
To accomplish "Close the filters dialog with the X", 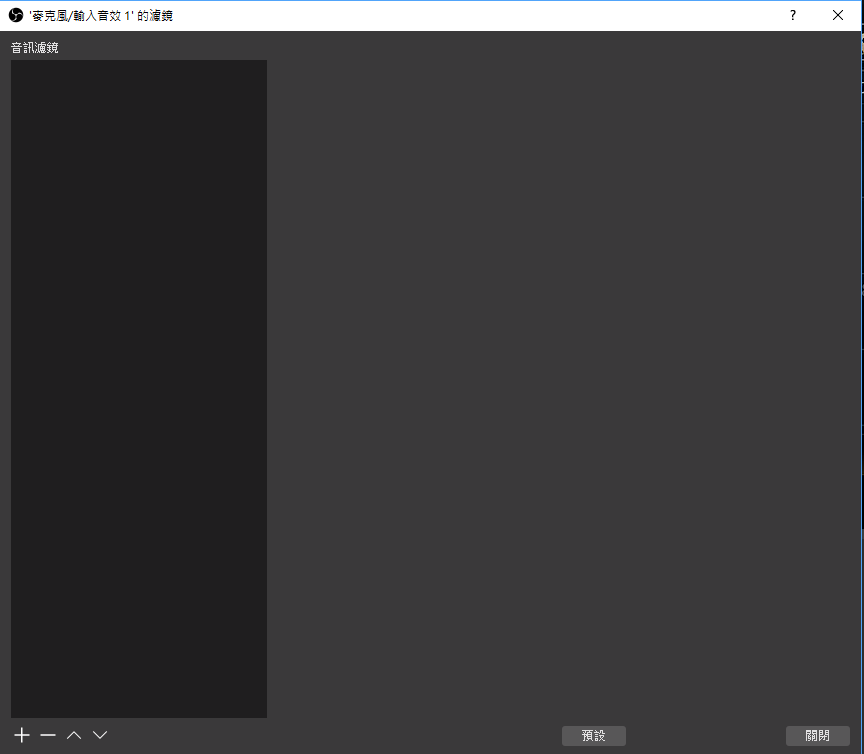I will [x=838, y=15].
